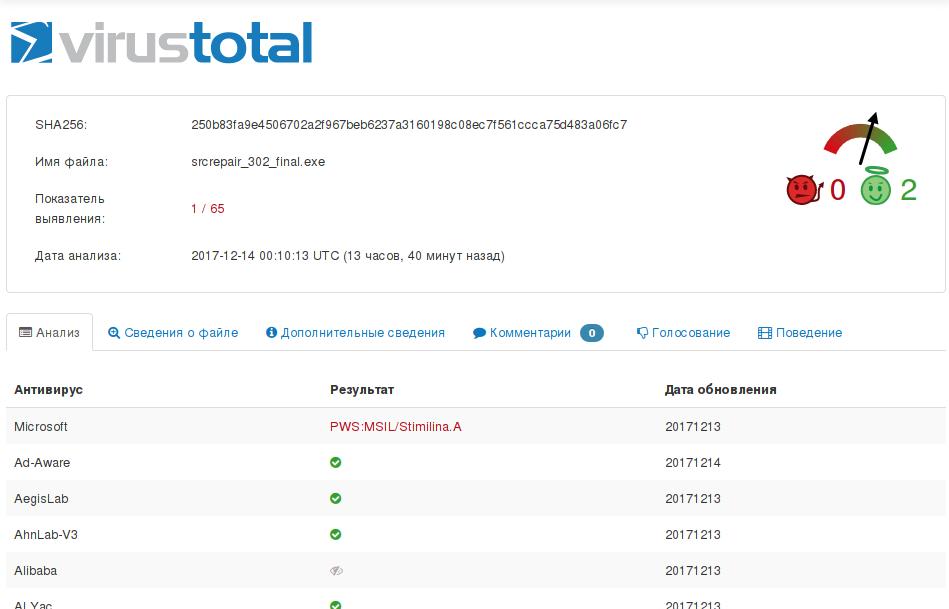The image size is (949, 609).
Task: Click the comment bubble icon next to Комментарии
Action: click(x=479, y=332)
